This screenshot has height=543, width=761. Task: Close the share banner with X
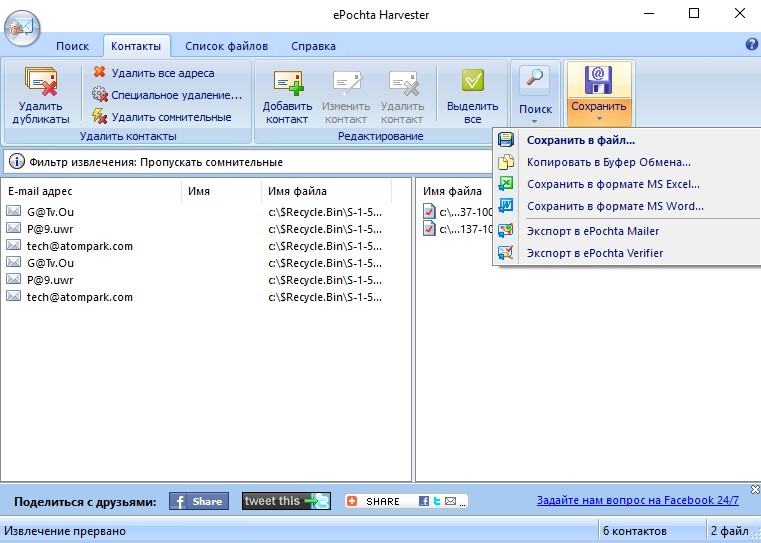(x=755, y=489)
